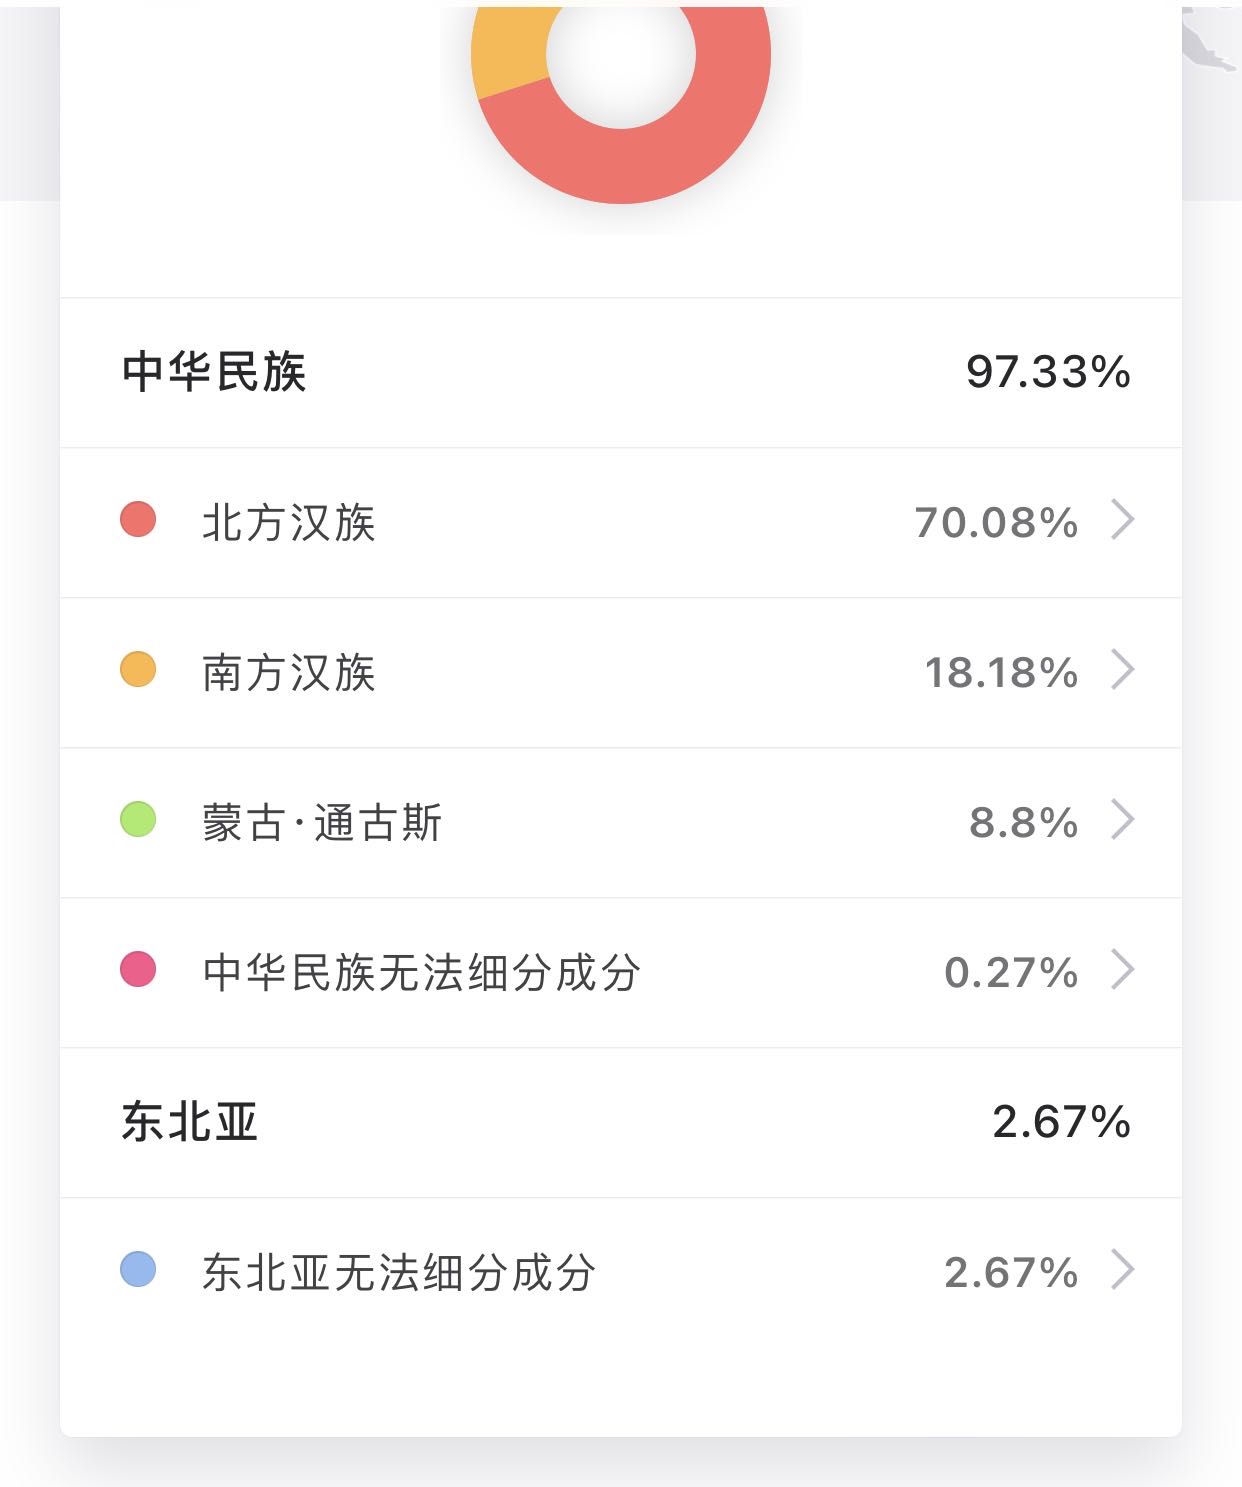Click the 中华民族 section header
This screenshot has width=1242, height=1487.
pos(214,372)
